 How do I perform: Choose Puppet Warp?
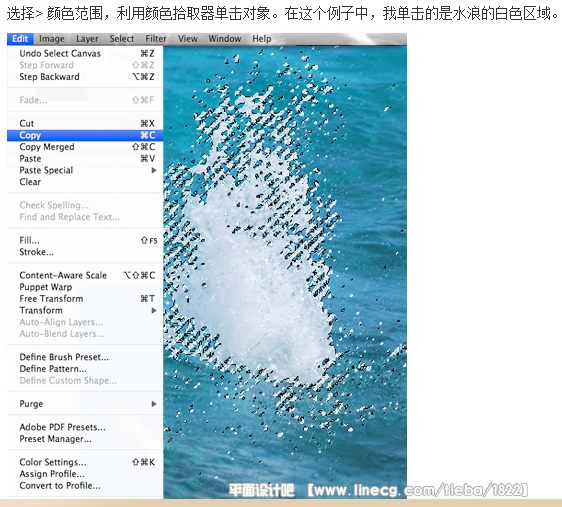click(85, 287)
